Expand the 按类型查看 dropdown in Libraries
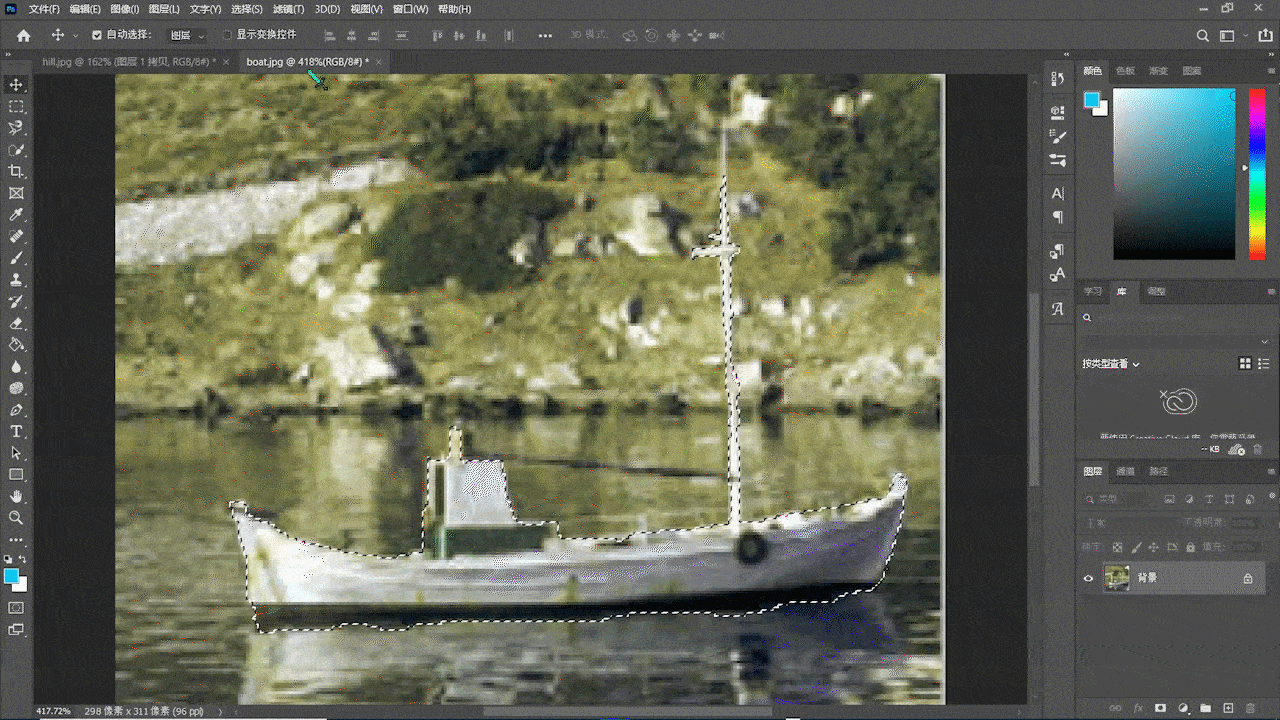 (x=1110, y=364)
